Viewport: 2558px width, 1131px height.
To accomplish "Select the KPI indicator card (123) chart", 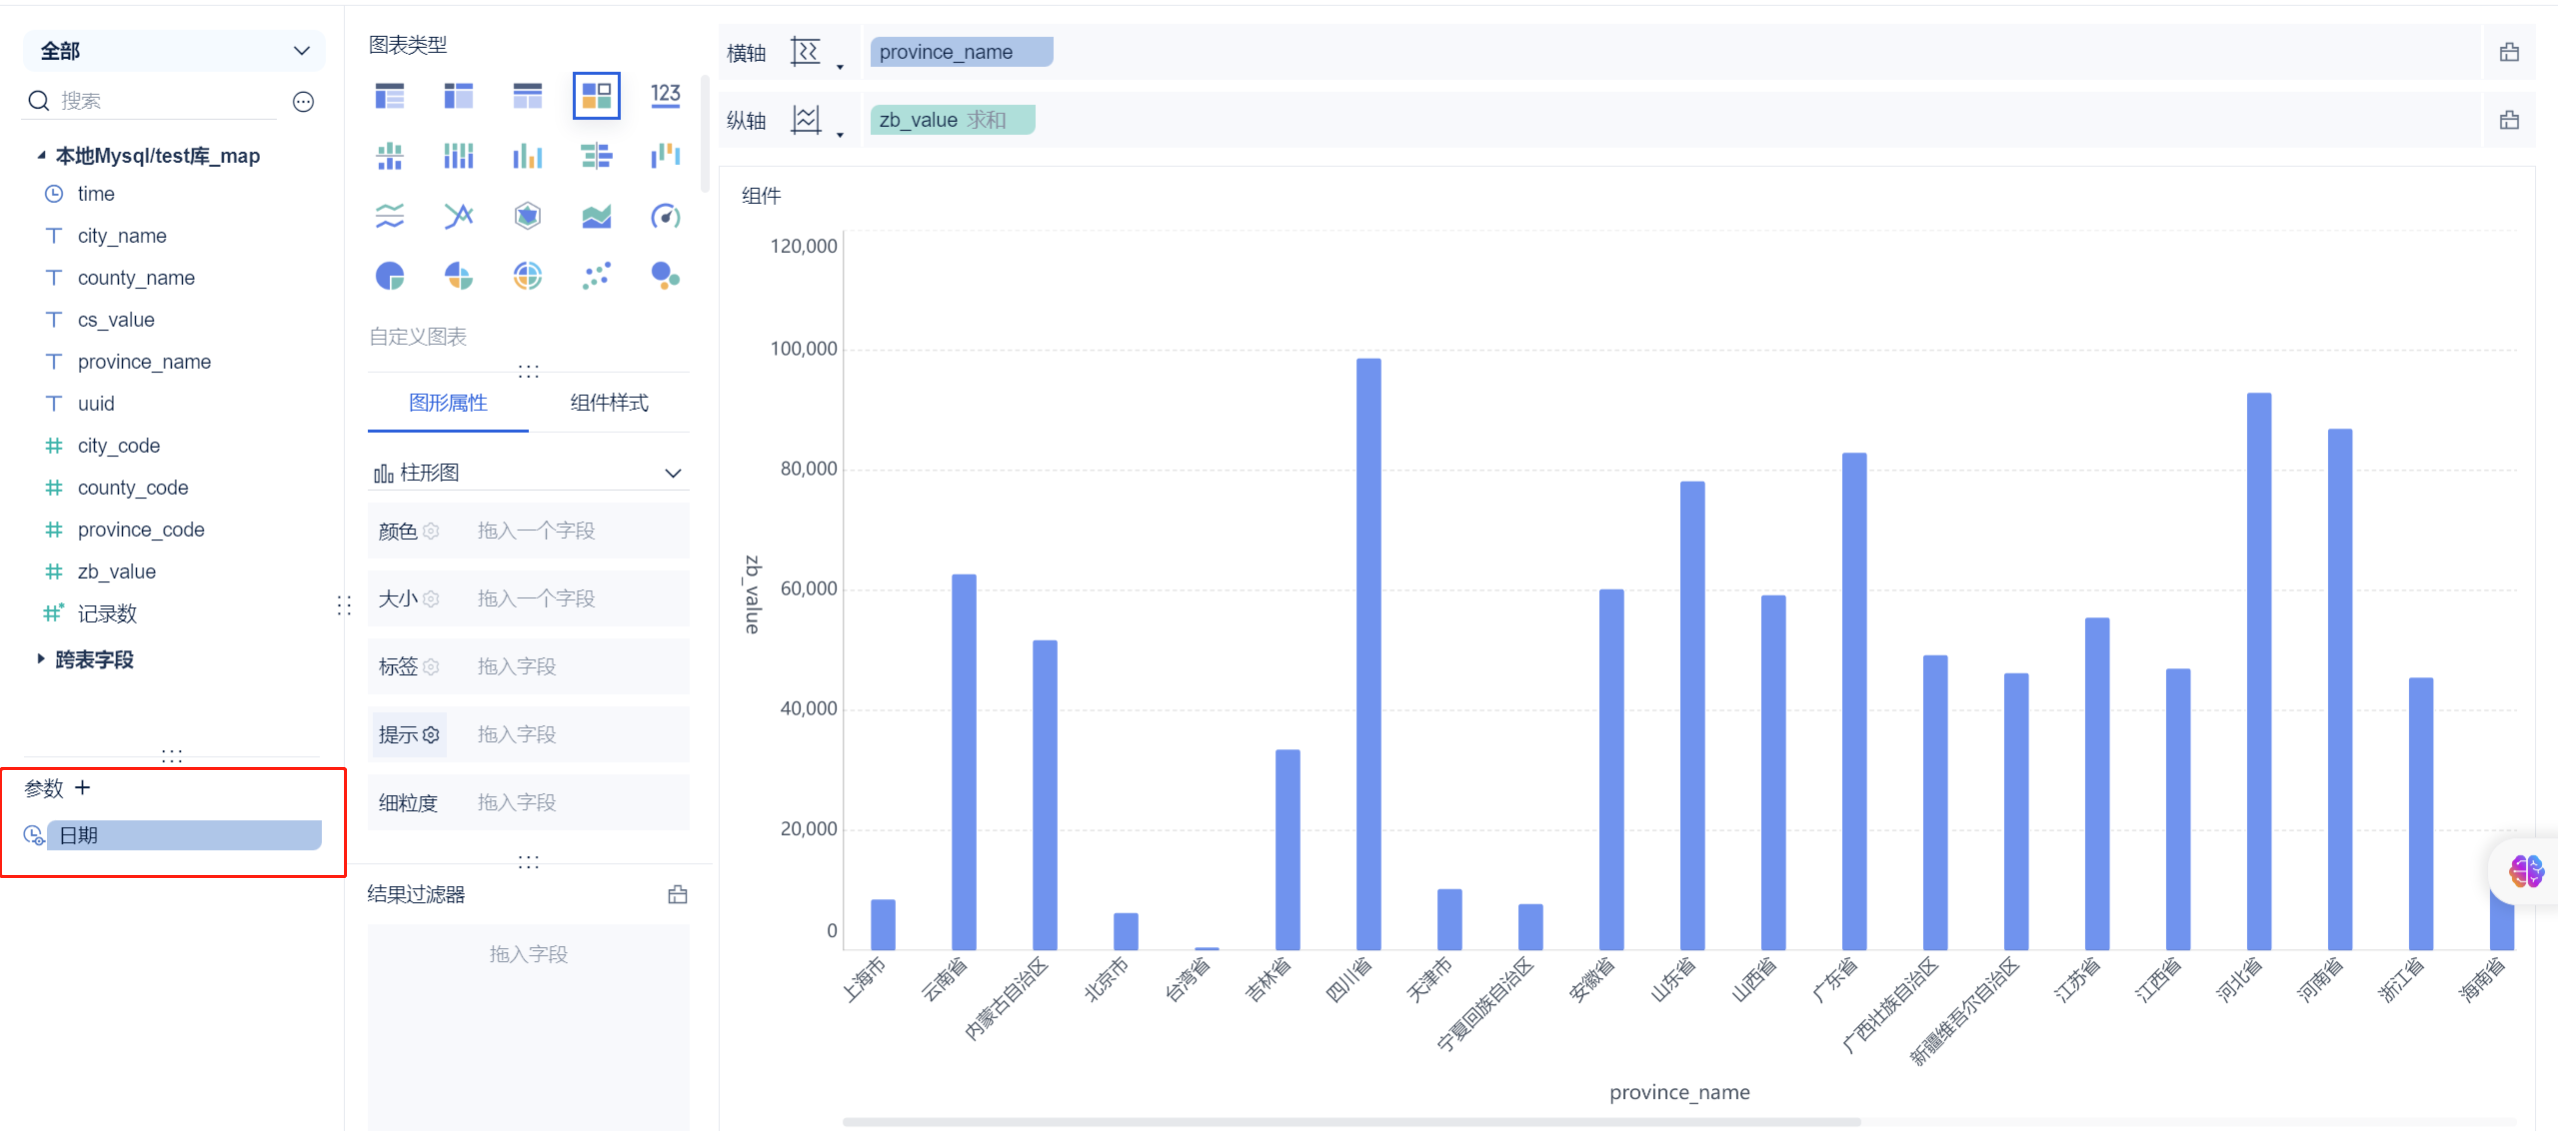I will point(665,96).
